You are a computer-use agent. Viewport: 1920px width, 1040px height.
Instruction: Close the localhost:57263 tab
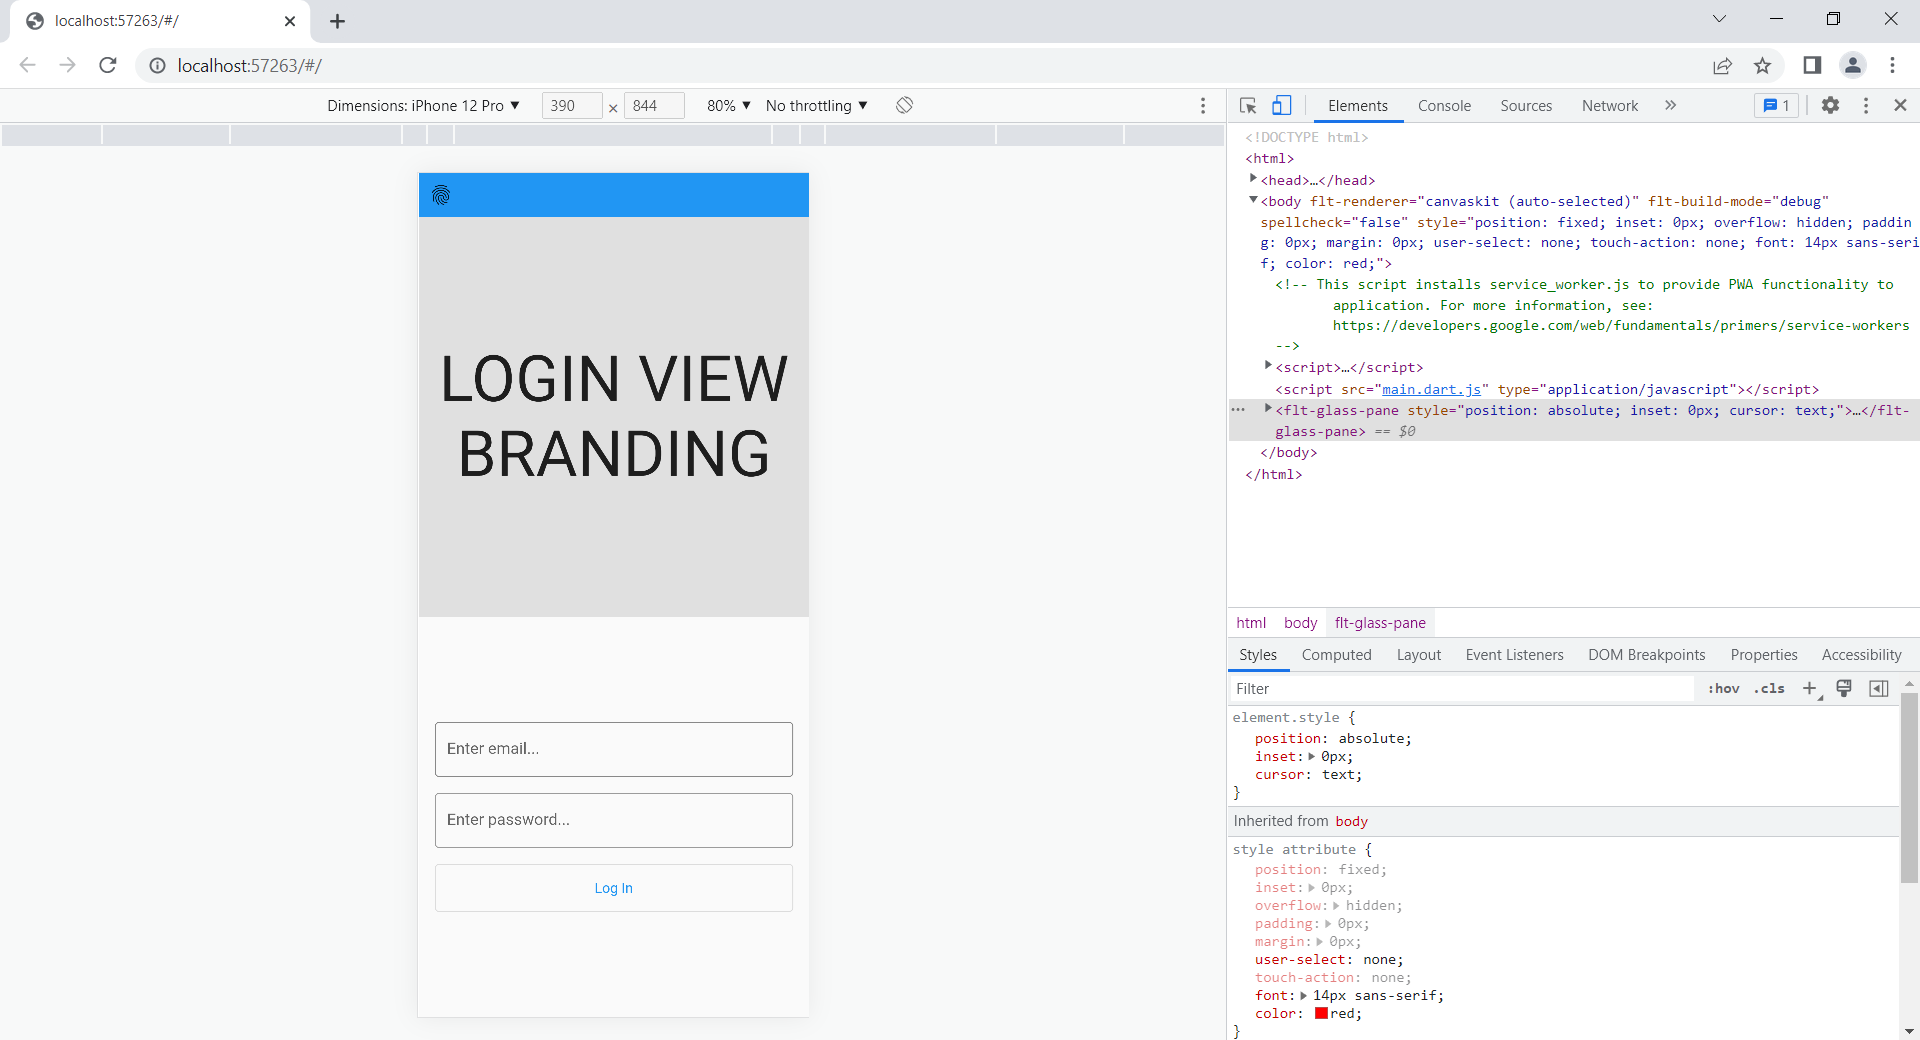[290, 21]
